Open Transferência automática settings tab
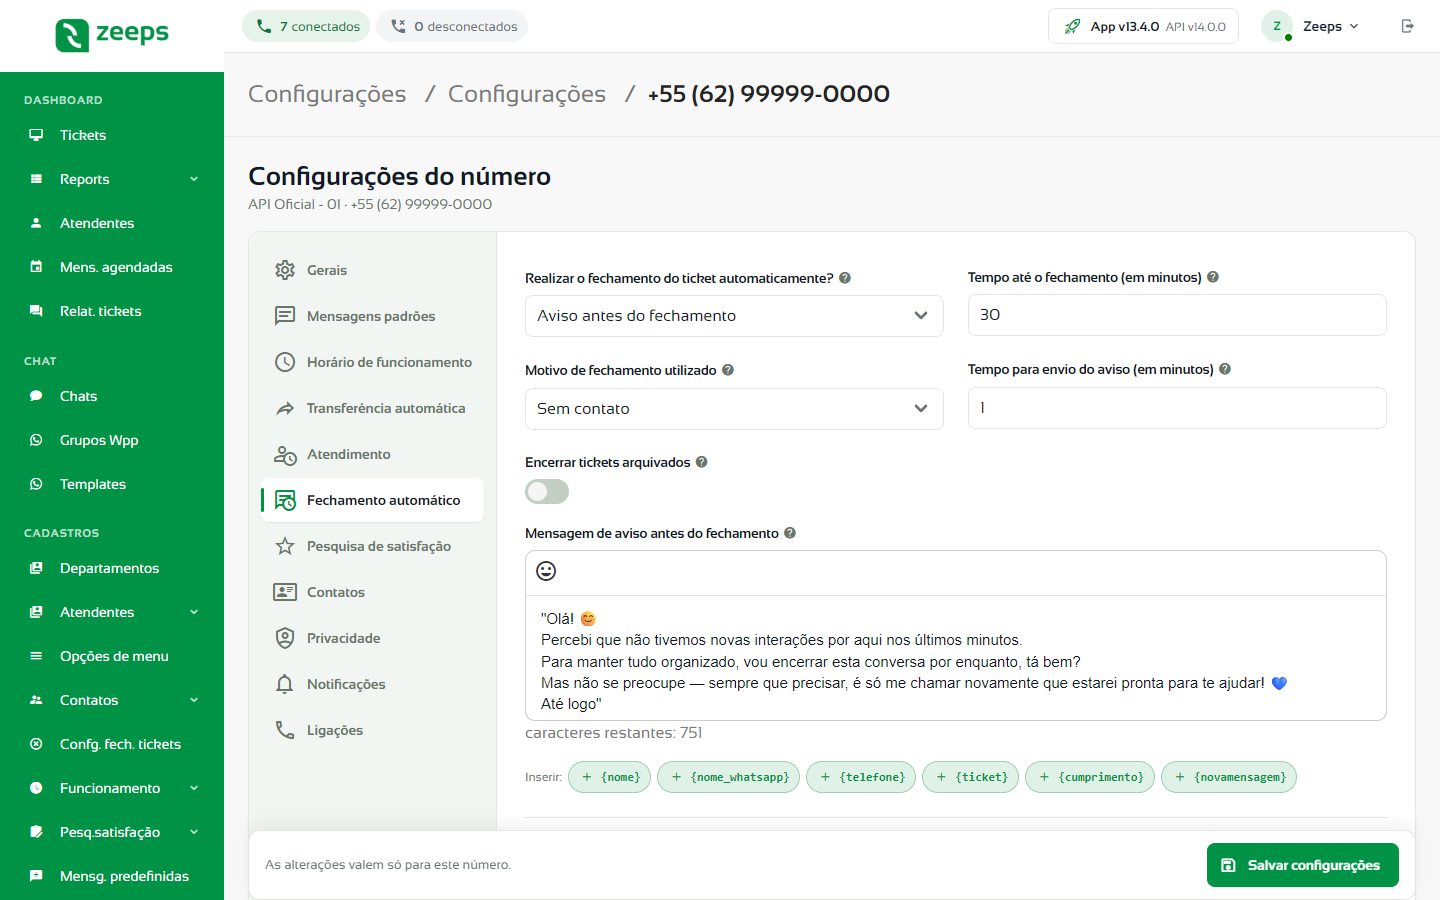Screen dimensions: 1440x900 pos(372,408)
